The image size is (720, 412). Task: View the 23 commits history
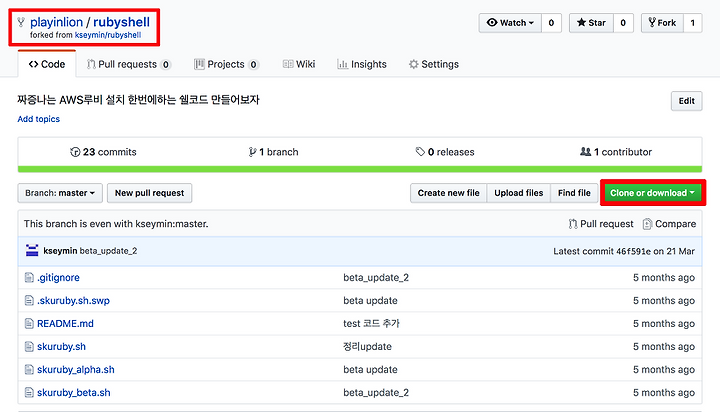[103, 152]
